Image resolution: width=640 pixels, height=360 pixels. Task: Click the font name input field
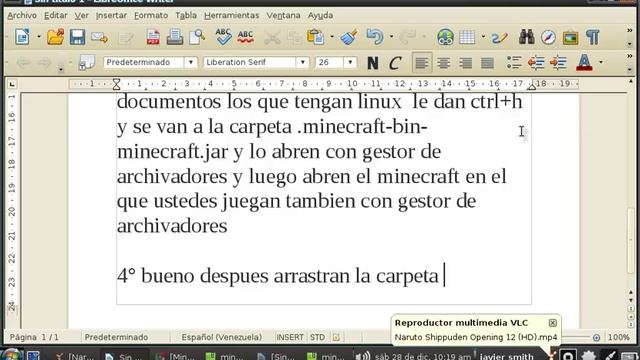(x=250, y=62)
